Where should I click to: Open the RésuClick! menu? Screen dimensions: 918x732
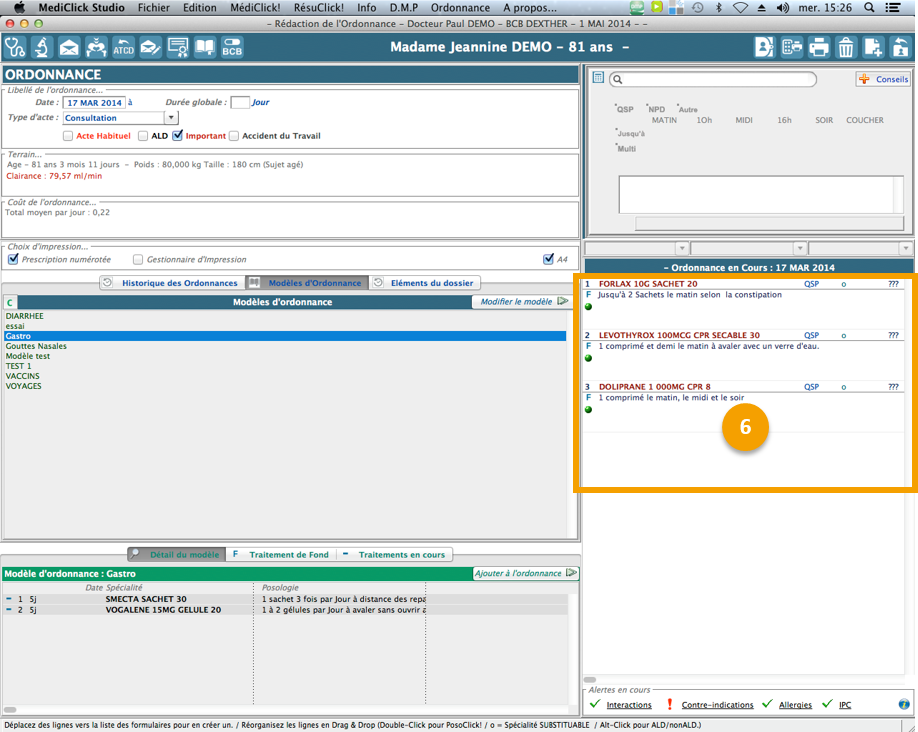tap(318, 7)
